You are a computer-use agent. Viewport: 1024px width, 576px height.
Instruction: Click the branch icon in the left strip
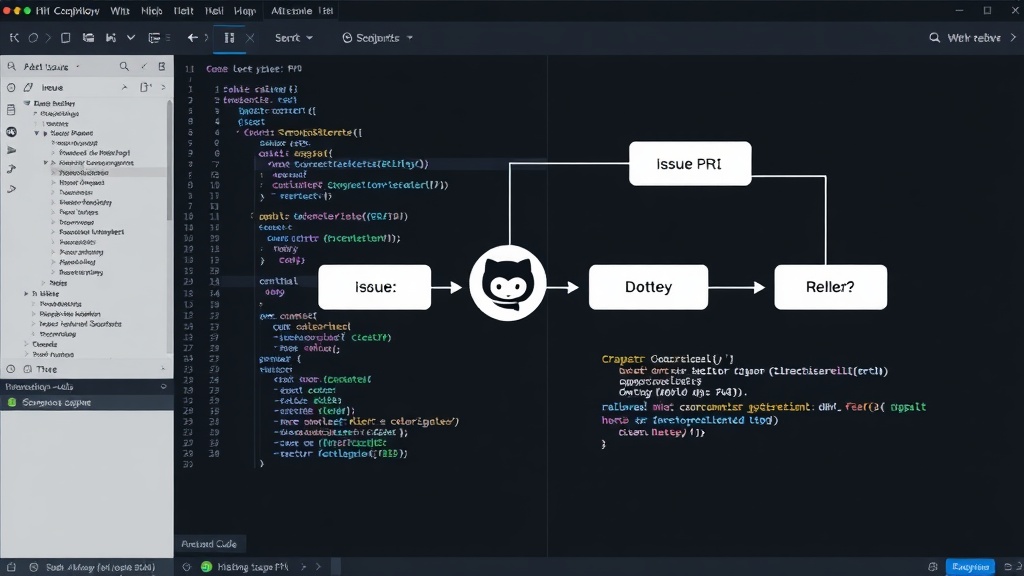click(11, 169)
